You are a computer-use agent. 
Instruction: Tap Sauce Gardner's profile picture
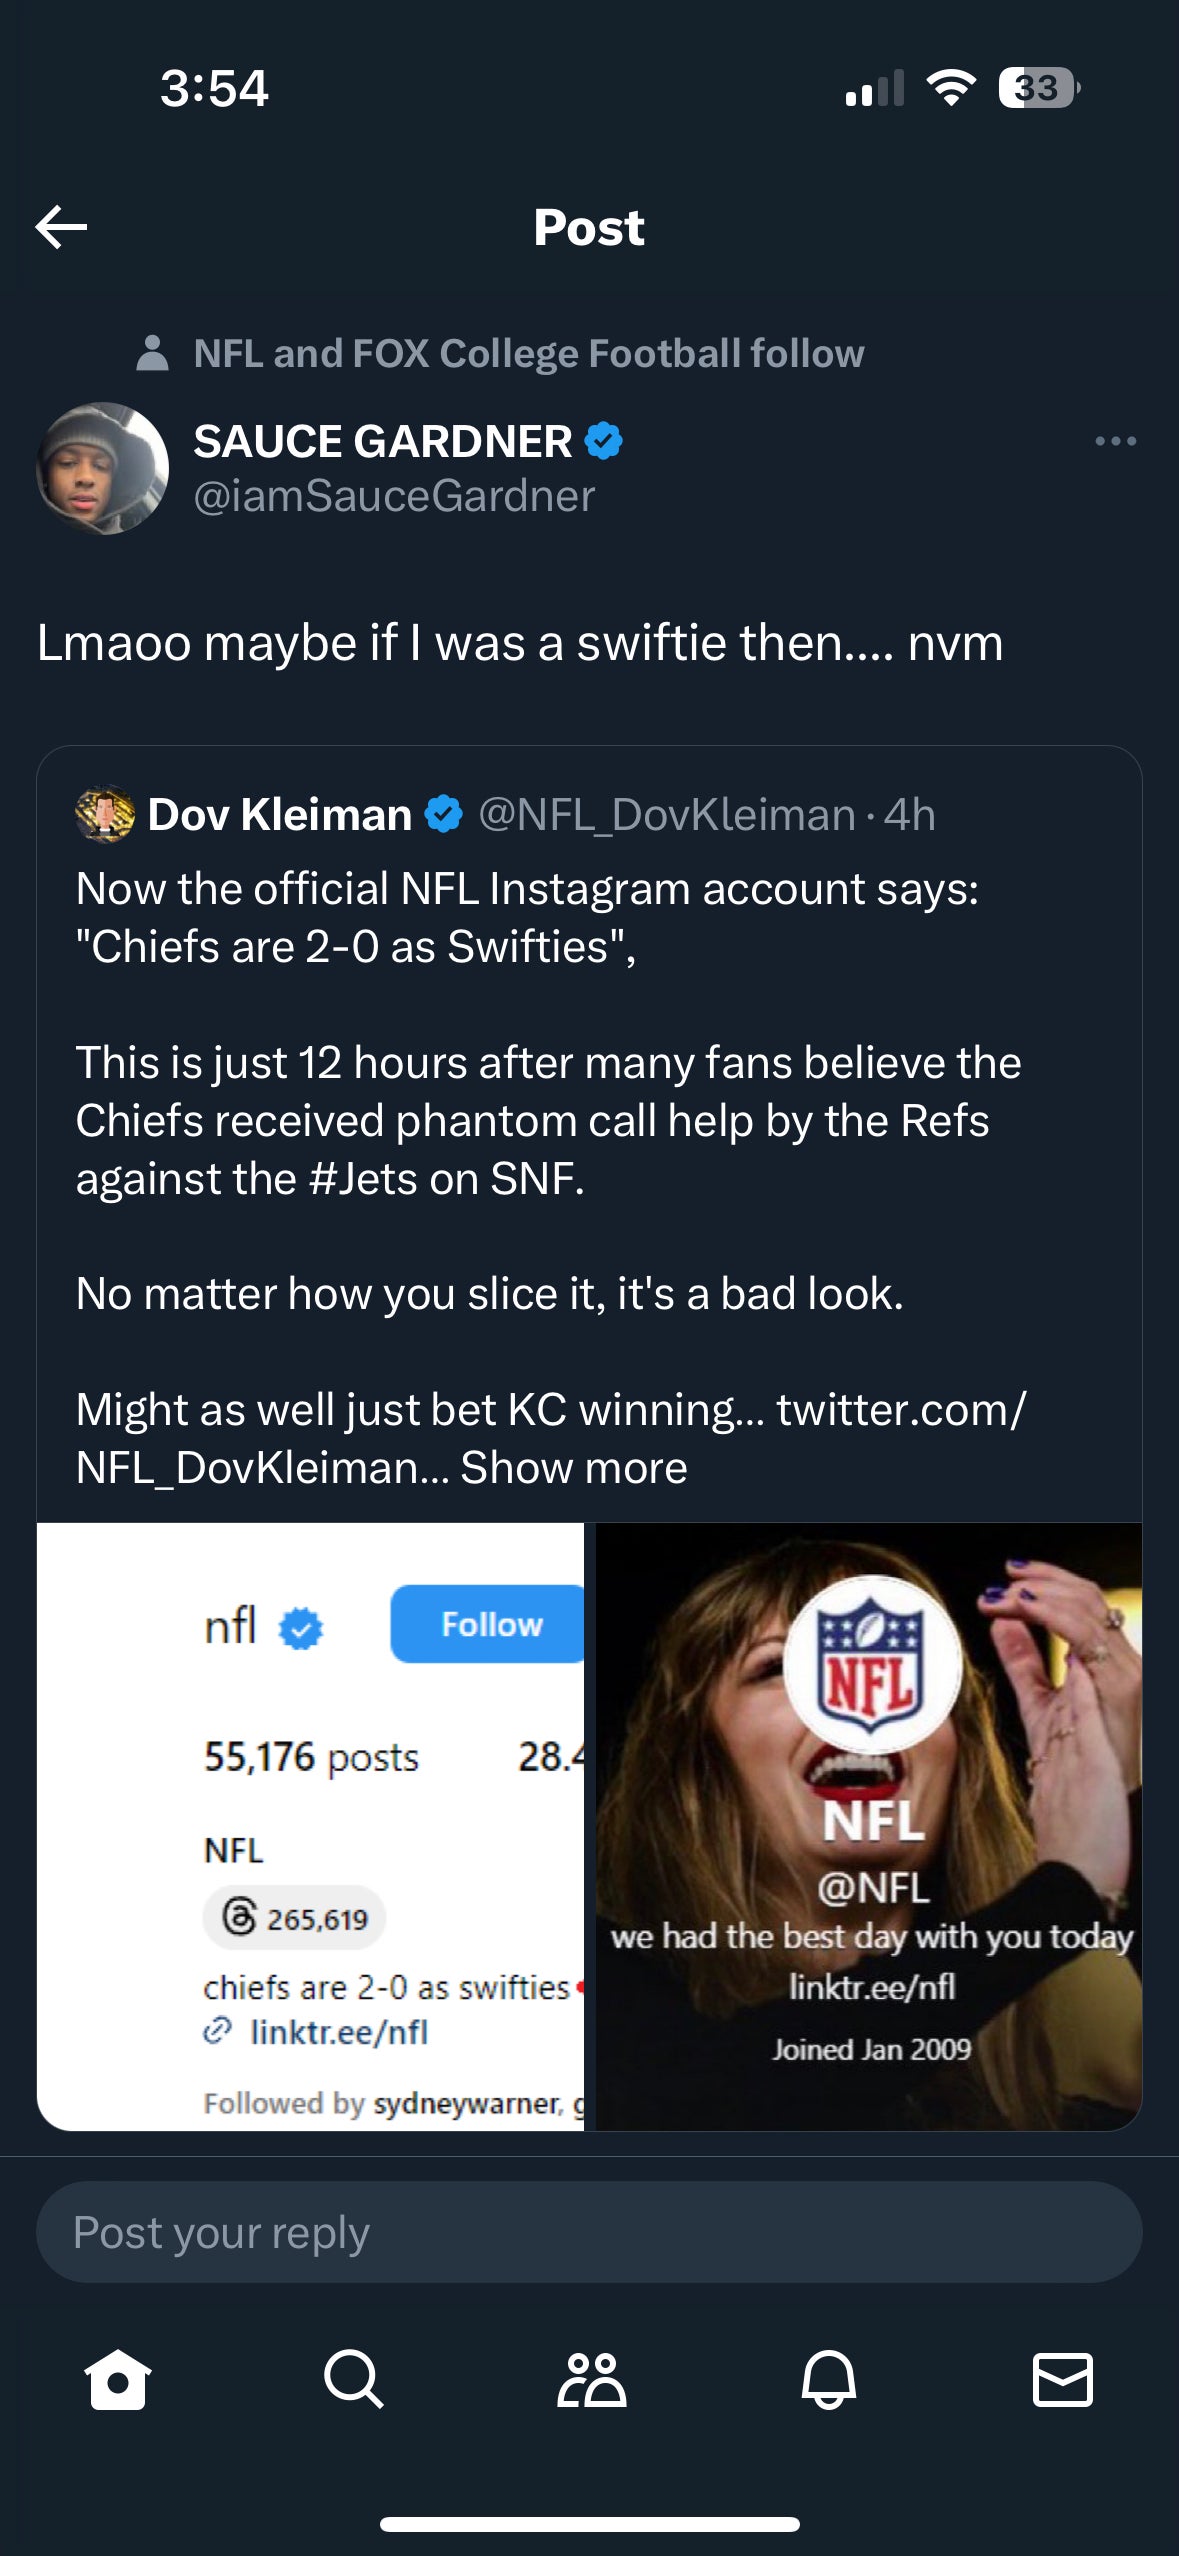[x=102, y=468]
